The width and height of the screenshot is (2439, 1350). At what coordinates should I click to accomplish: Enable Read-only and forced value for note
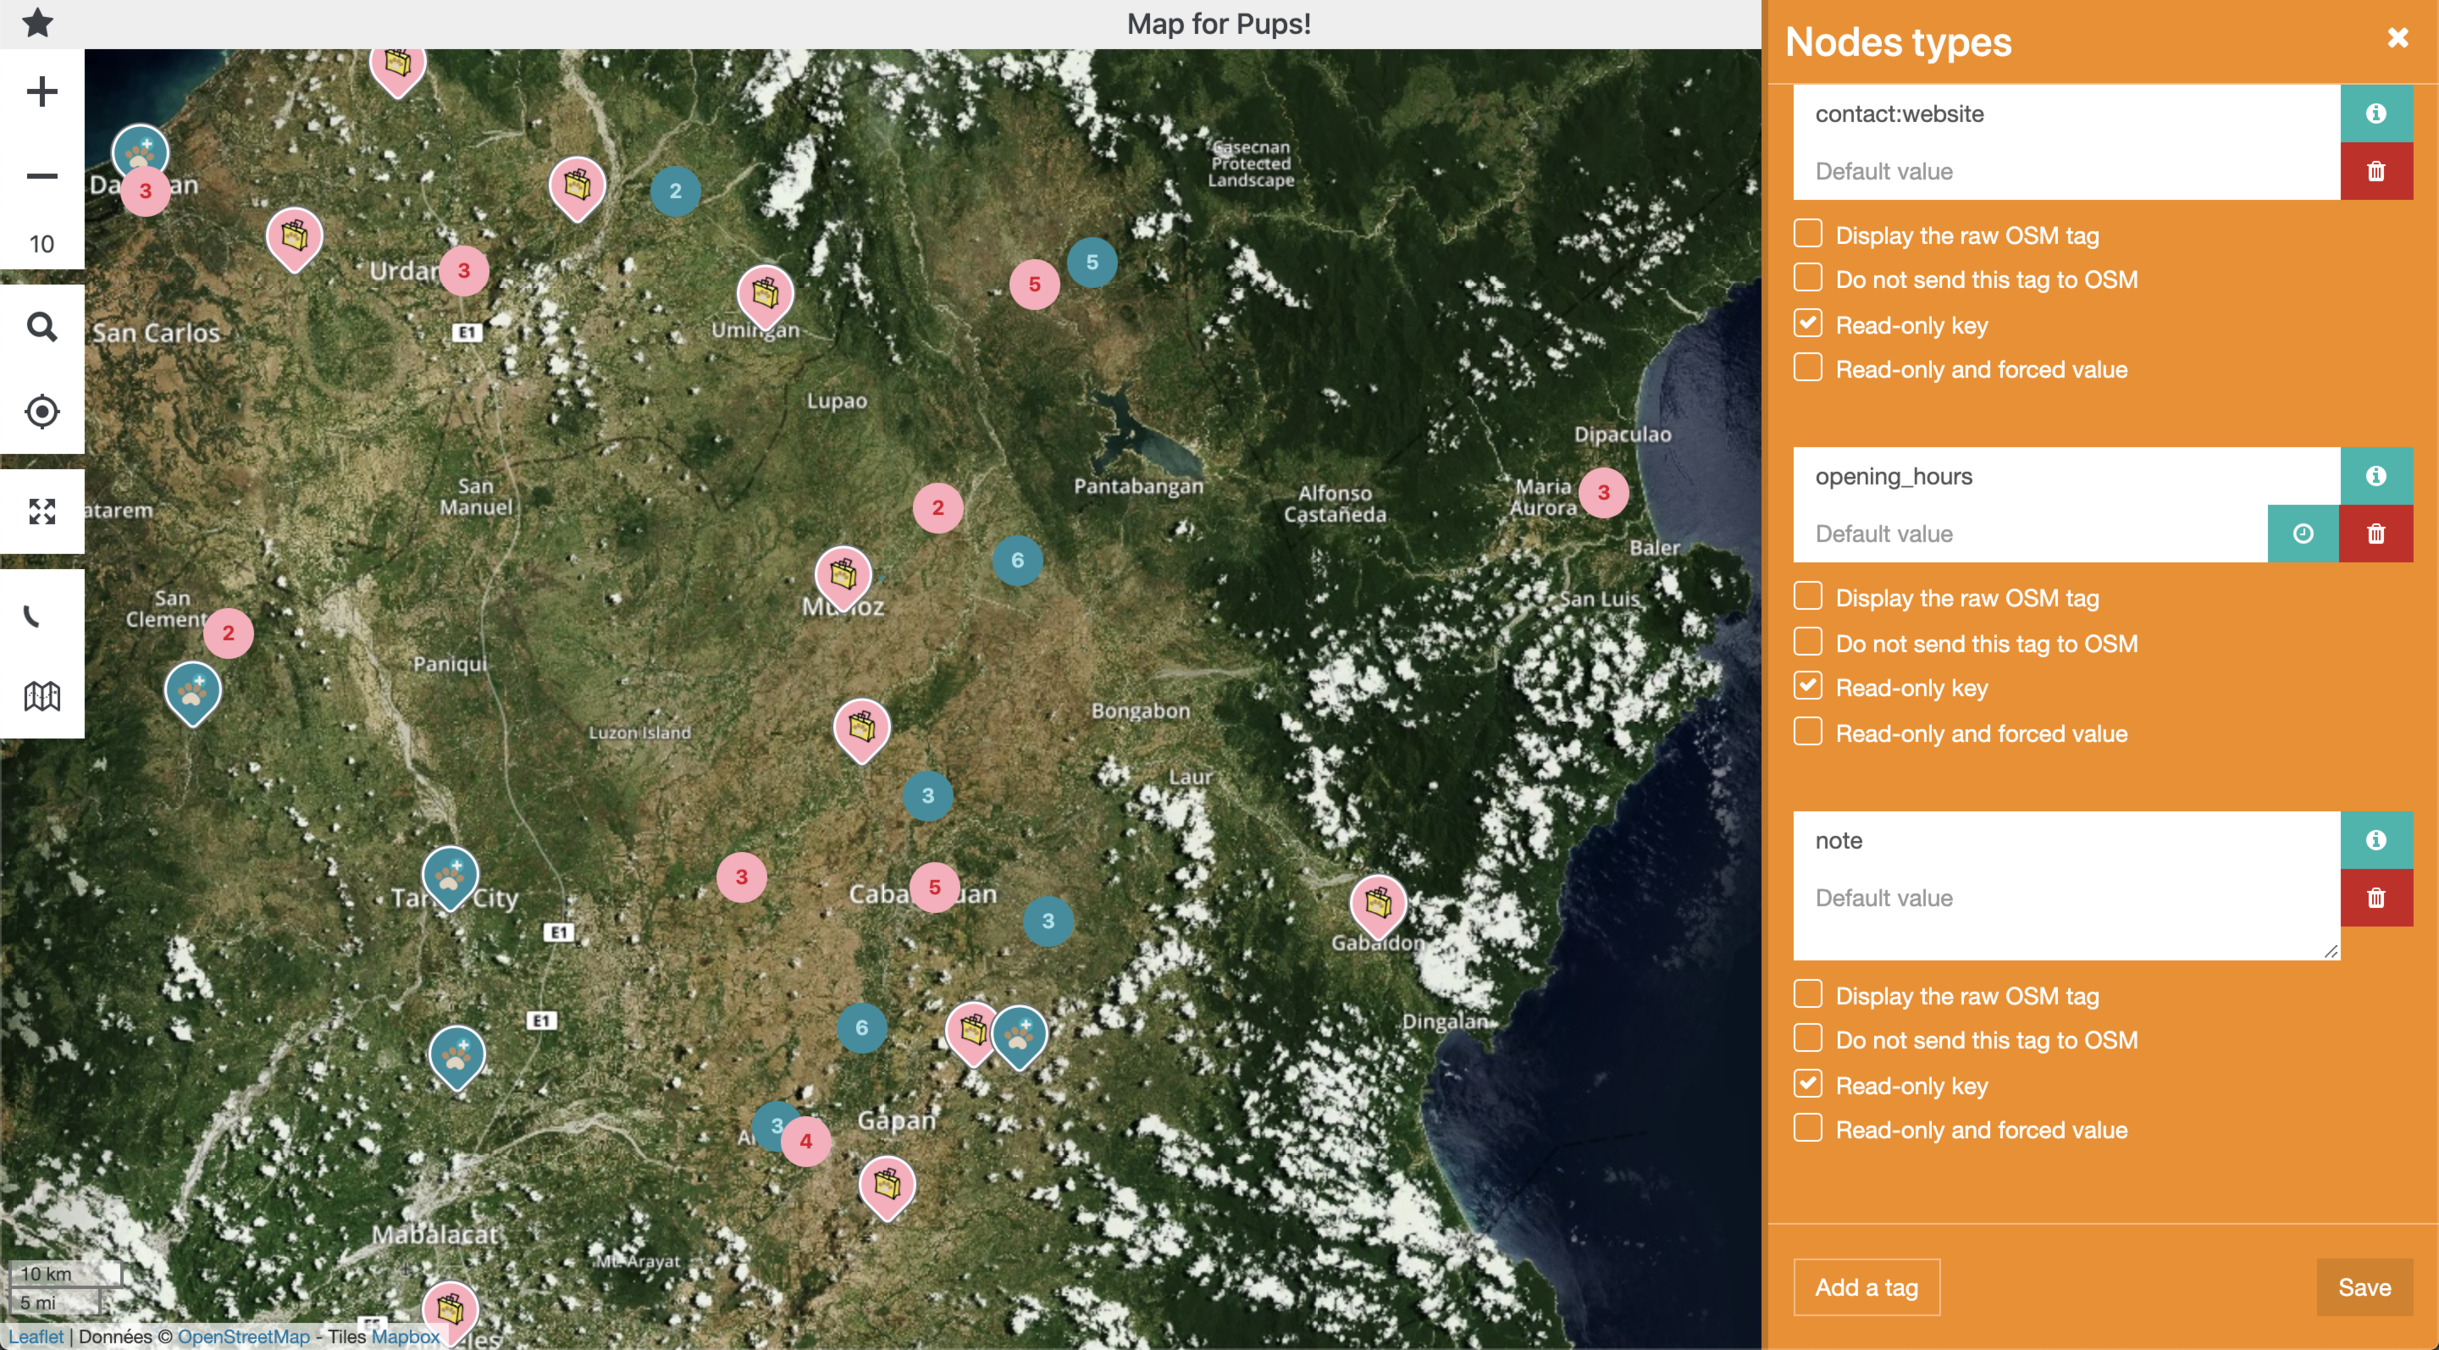(1807, 1129)
